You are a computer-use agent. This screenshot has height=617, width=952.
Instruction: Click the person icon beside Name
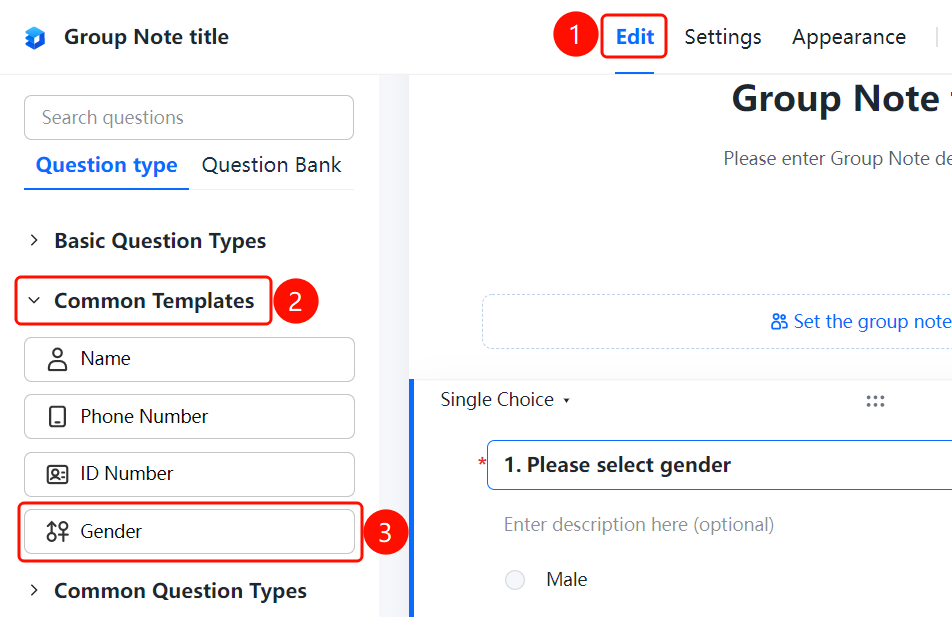click(x=58, y=359)
